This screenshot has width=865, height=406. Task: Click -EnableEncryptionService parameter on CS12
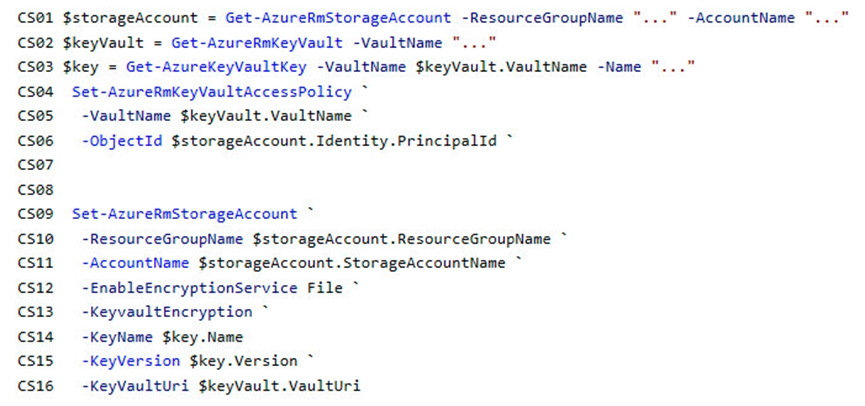[189, 287]
